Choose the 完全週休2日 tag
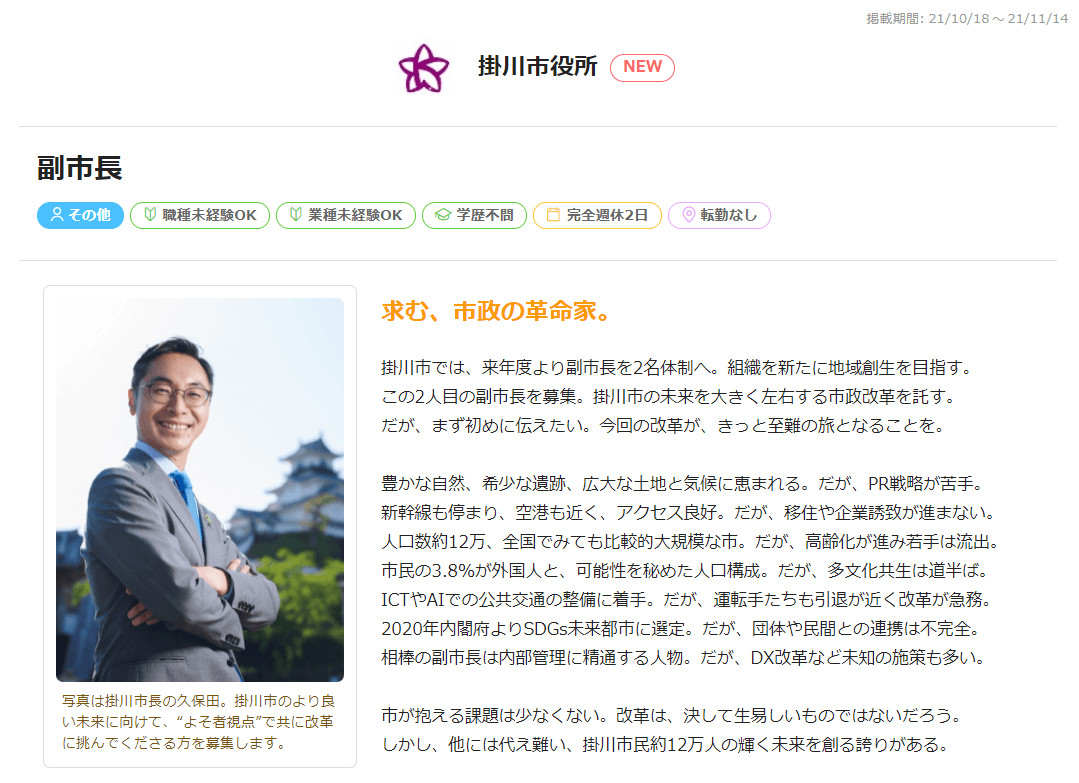 [597, 215]
